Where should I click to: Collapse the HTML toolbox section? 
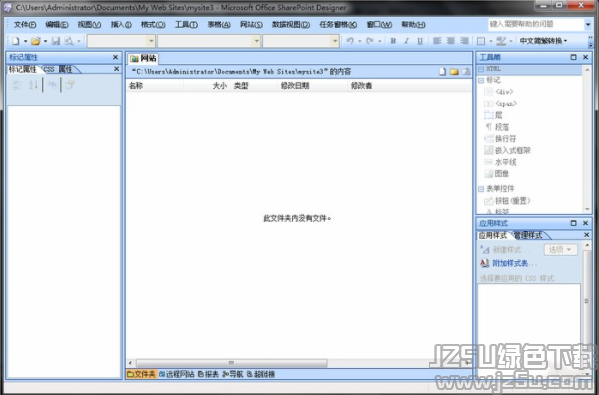481,69
